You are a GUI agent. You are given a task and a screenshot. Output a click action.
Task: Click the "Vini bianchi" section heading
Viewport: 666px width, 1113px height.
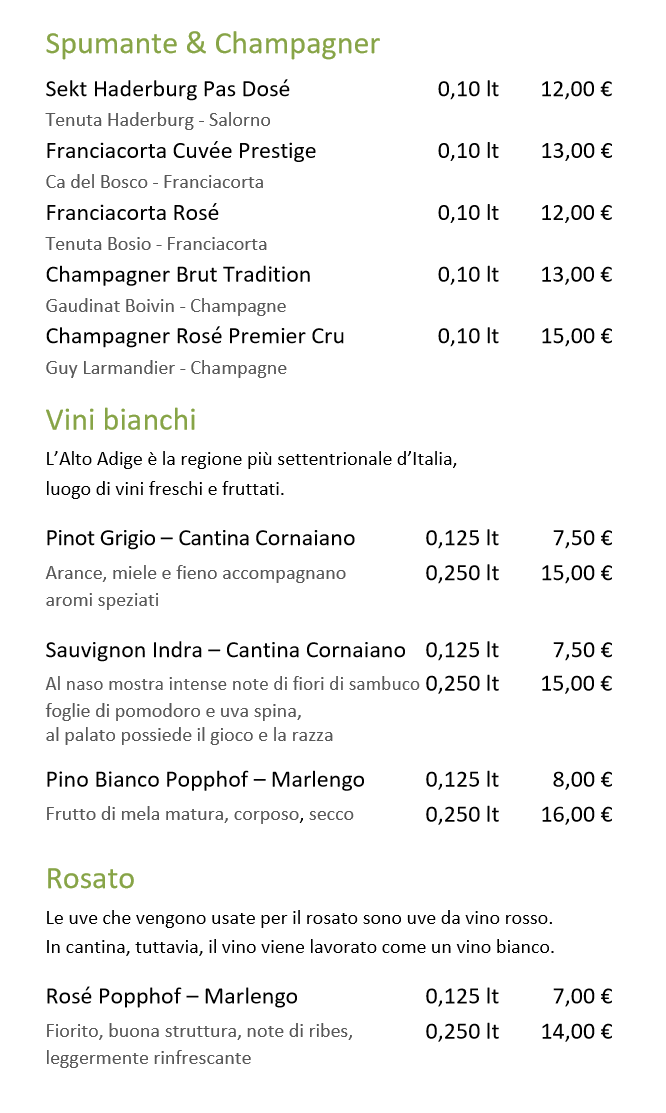coord(120,419)
